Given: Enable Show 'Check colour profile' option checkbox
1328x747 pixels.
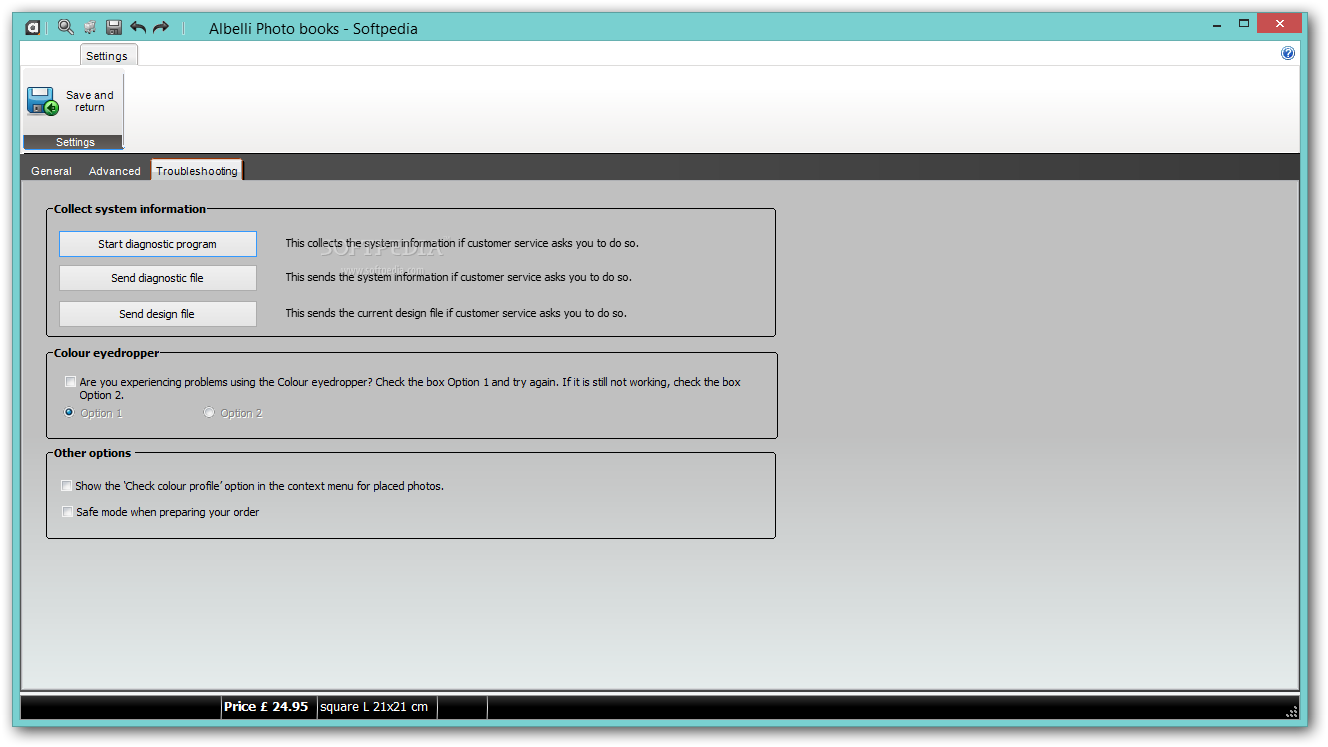Looking at the screenshot, I should click(x=67, y=486).
